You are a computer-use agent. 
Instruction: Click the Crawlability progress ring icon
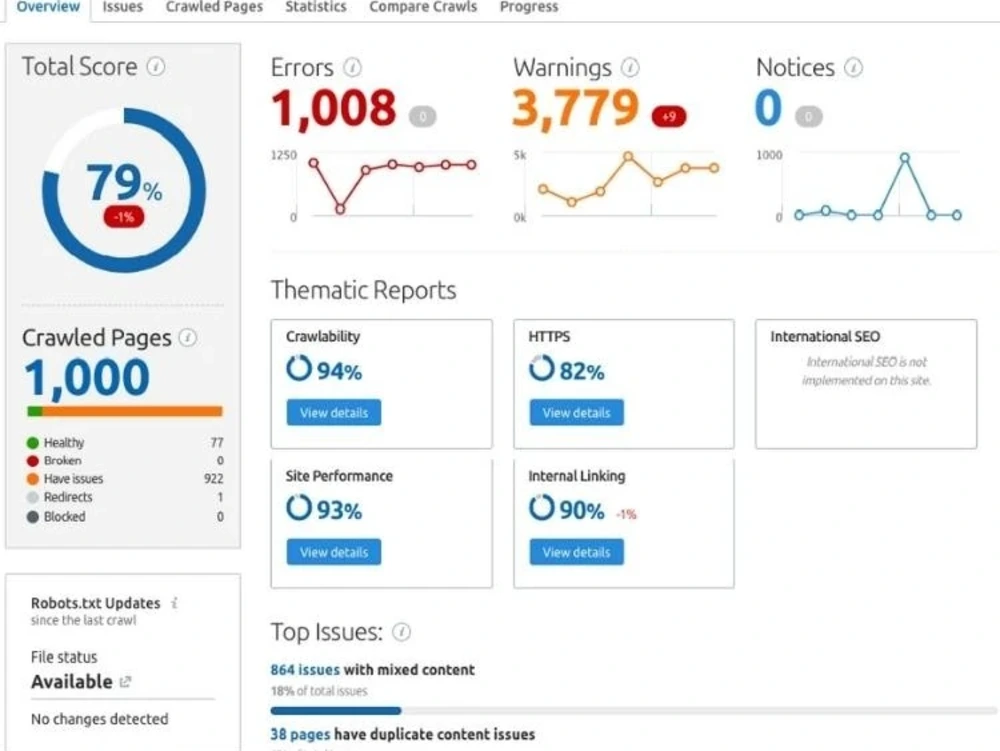298,368
